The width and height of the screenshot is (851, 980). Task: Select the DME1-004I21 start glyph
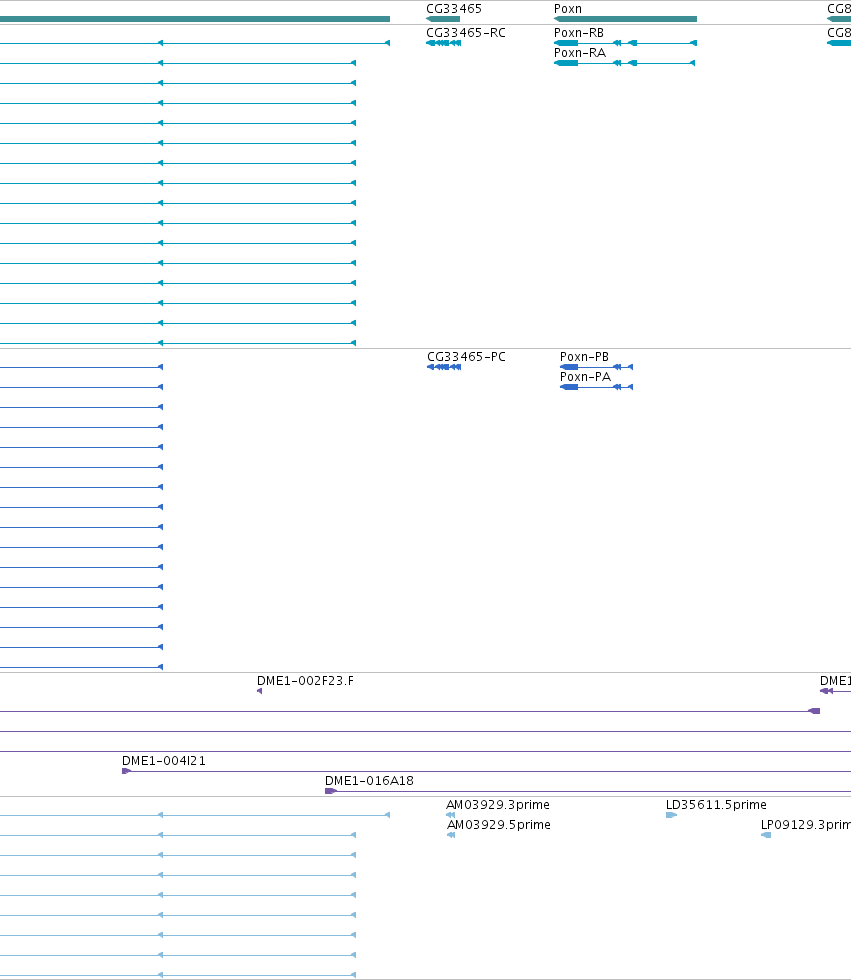point(126,771)
